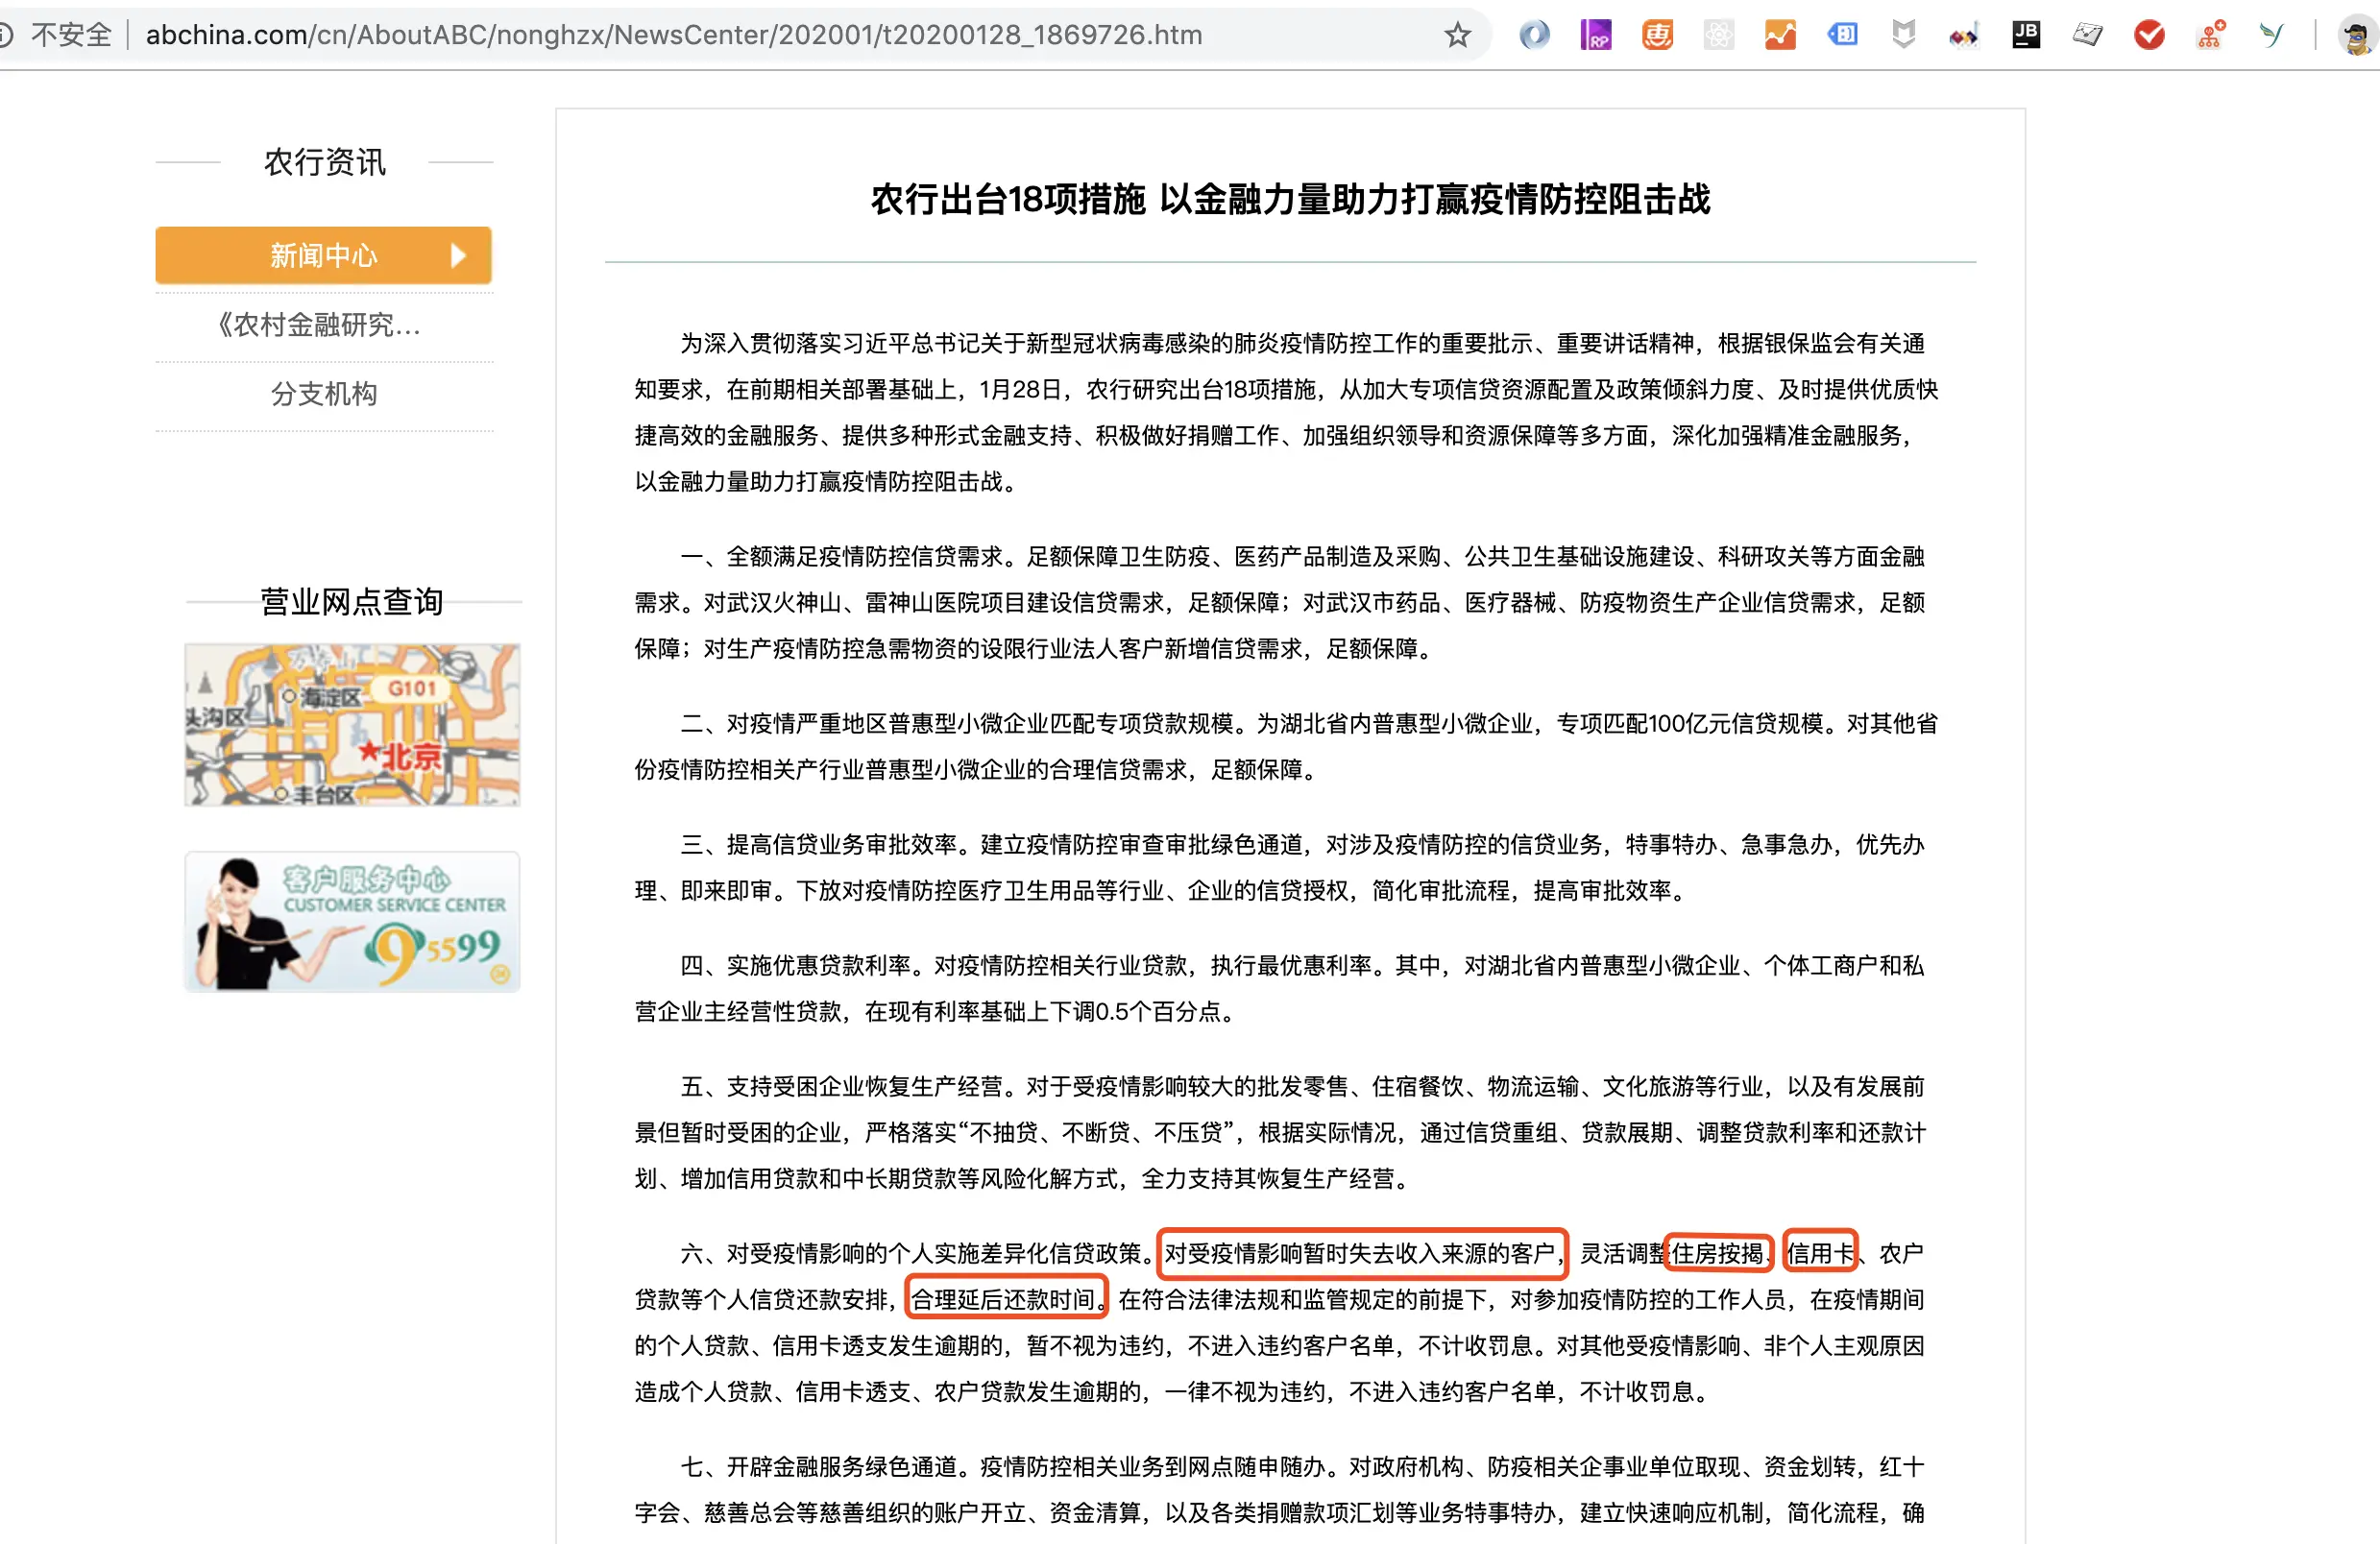The width and height of the screenshot is (2380, 1544).
Task: Open the blue Tag Assistant extension
Action: coord(1842,35)
